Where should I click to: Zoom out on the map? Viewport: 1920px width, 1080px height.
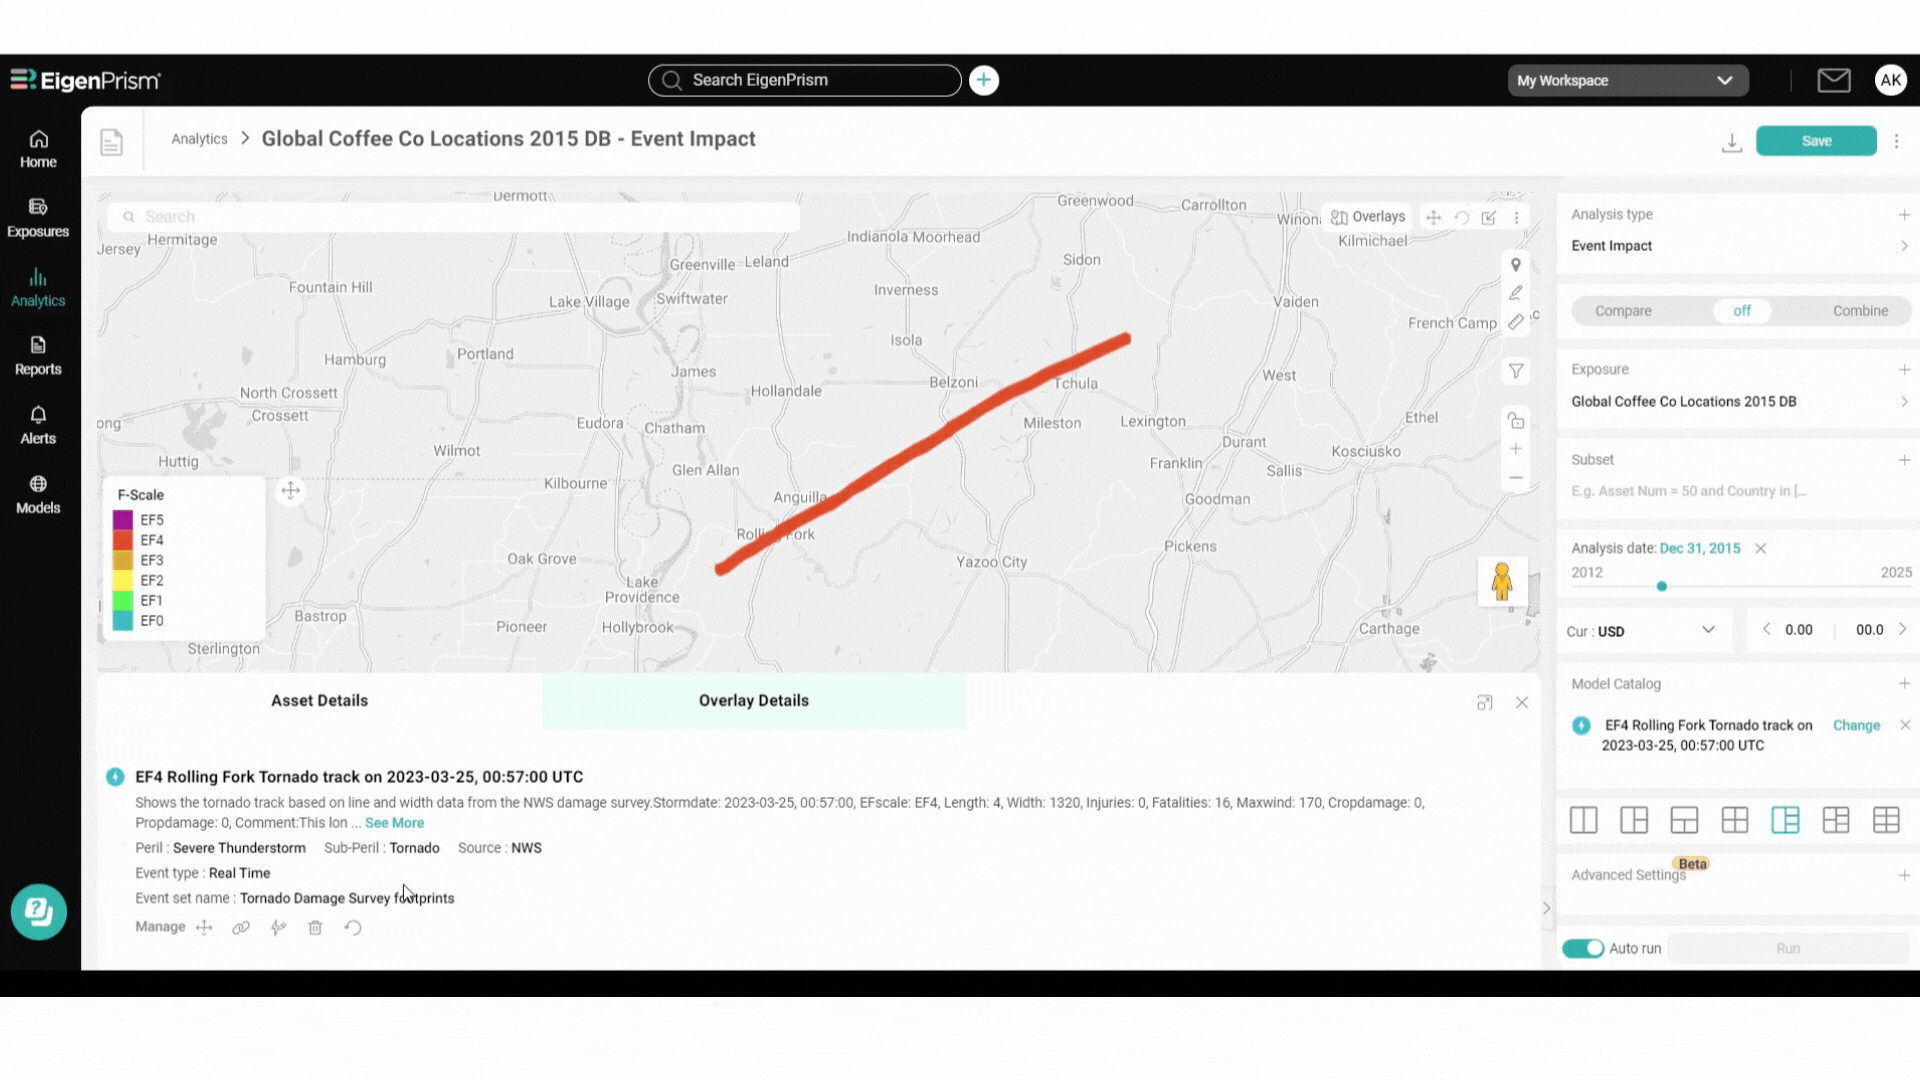pyautogui.click(x=1516, y=478)
